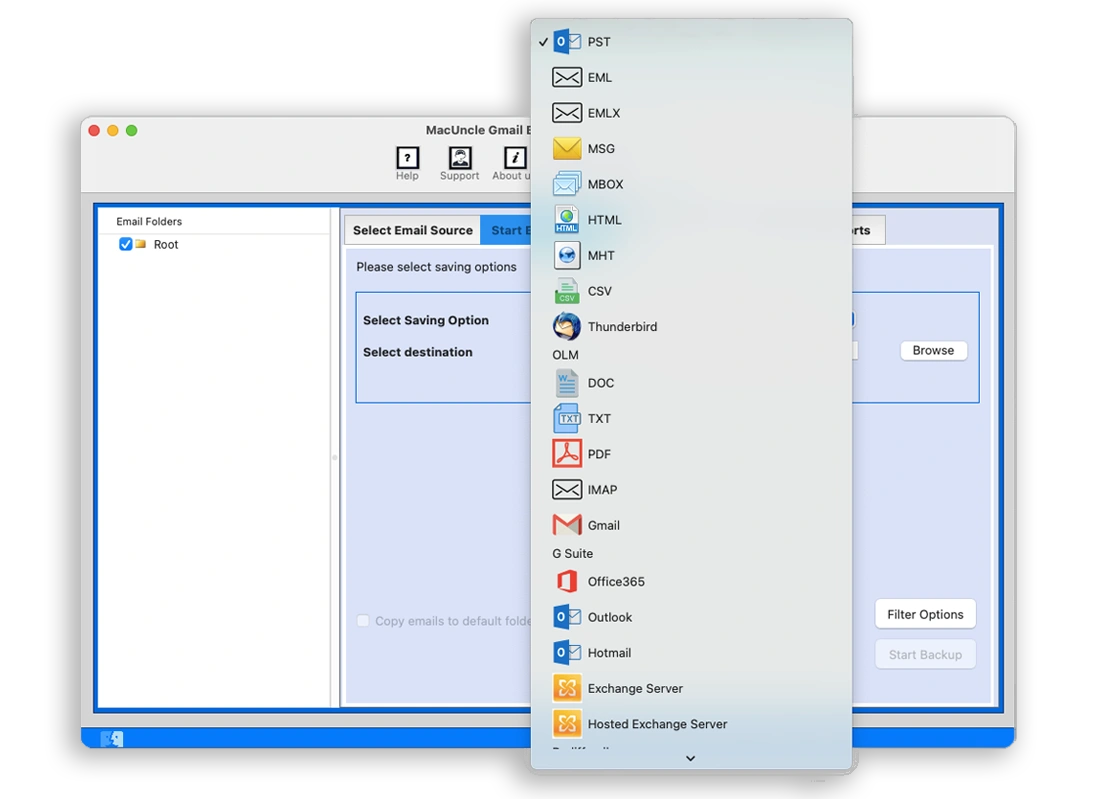Screen dimensions: 1096x799
Task: Click the Hosted Exchange Server icon
Action: 566,724
